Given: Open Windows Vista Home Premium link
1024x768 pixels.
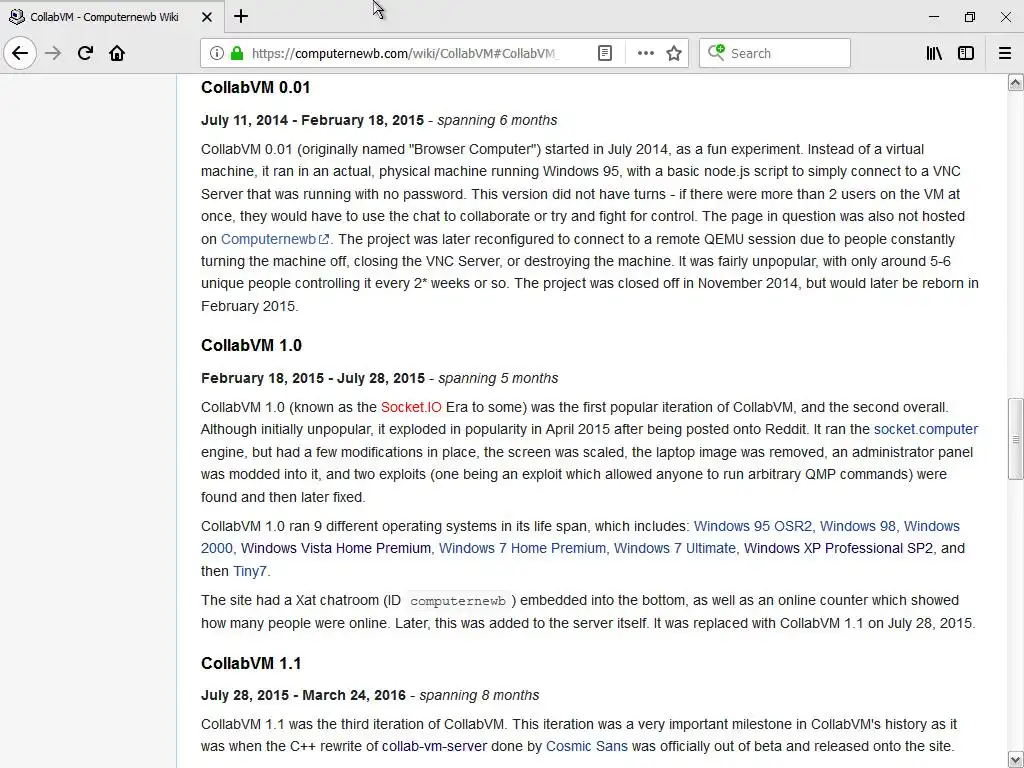Looking at the screenshot, I should (x=336, y=548).
